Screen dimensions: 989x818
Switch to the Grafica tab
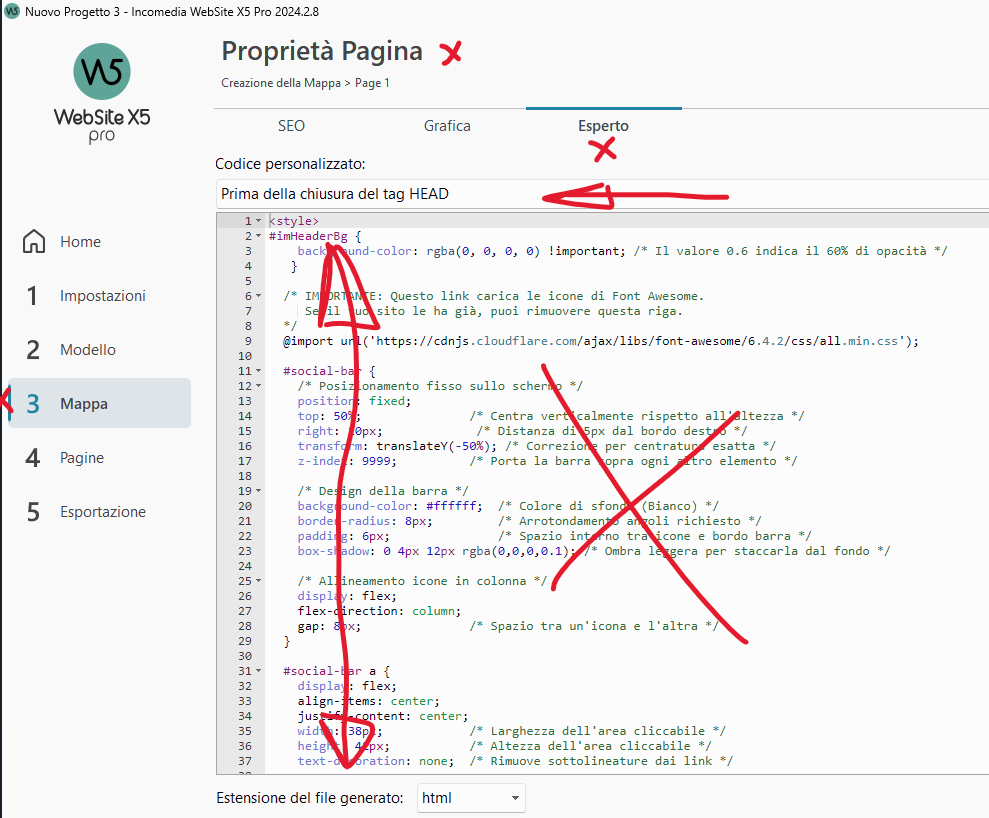click(x=447, y=126)
